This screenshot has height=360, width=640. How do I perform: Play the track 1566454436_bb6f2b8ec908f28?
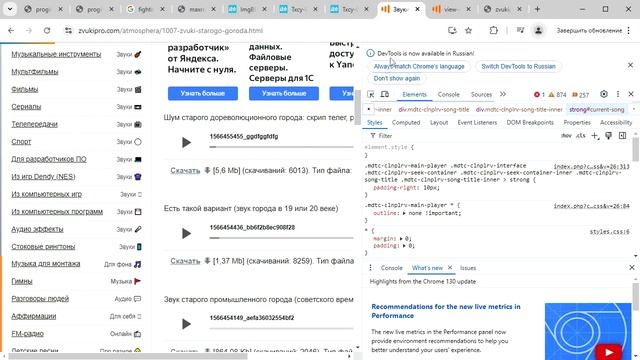coord(186,233)
